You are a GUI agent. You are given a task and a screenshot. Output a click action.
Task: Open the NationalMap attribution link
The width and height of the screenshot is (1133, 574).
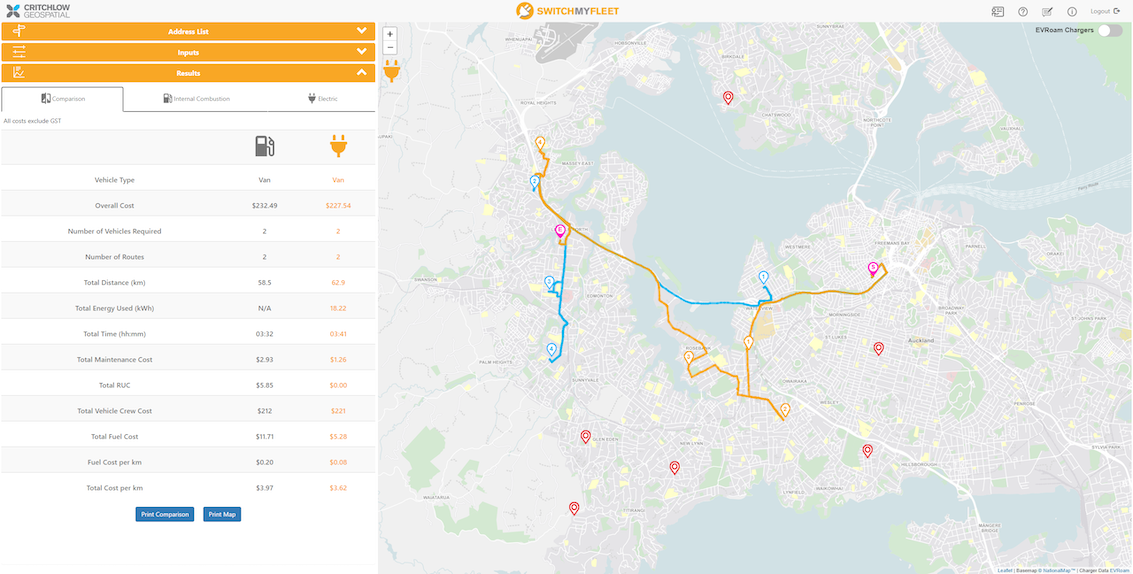[1056, 570]
